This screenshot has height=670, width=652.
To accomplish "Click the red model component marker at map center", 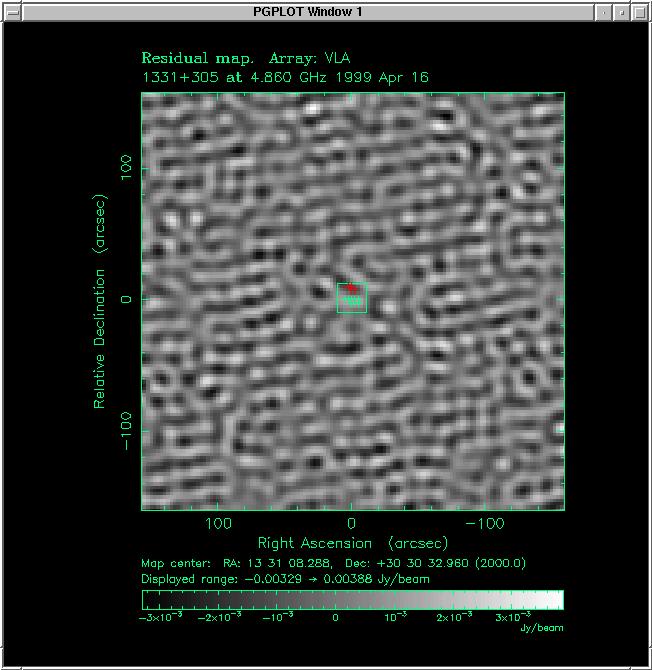I will (x=351, y=288).
